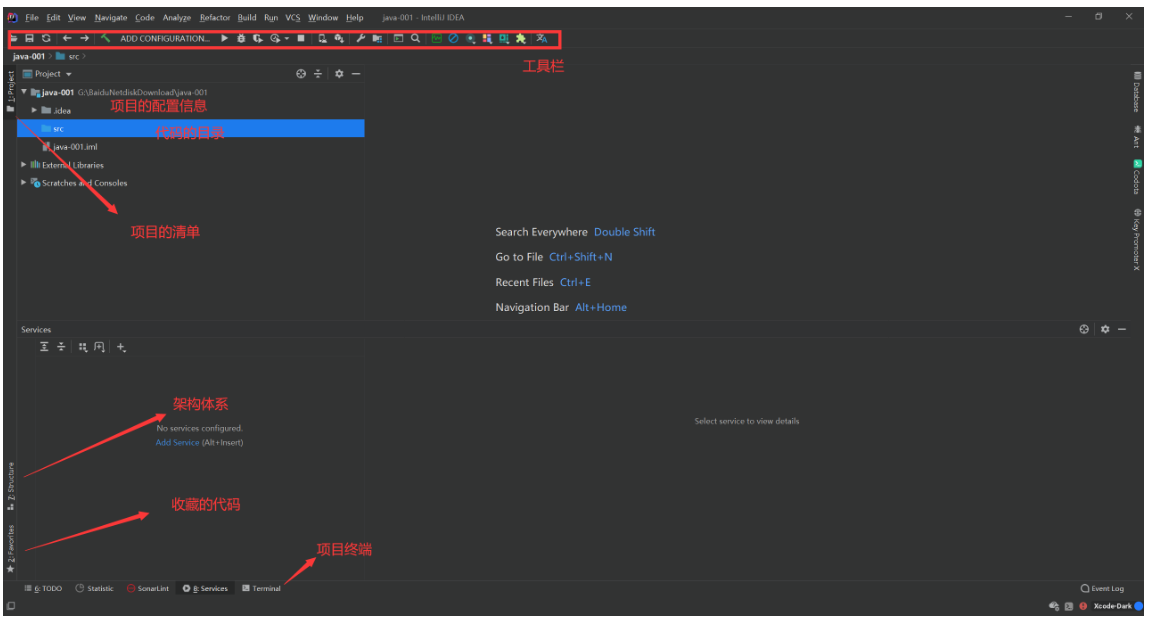Click the Xcode-Dark theme status item
The height and width of the screenshot is (628, 1162).
click(1113, 606)
